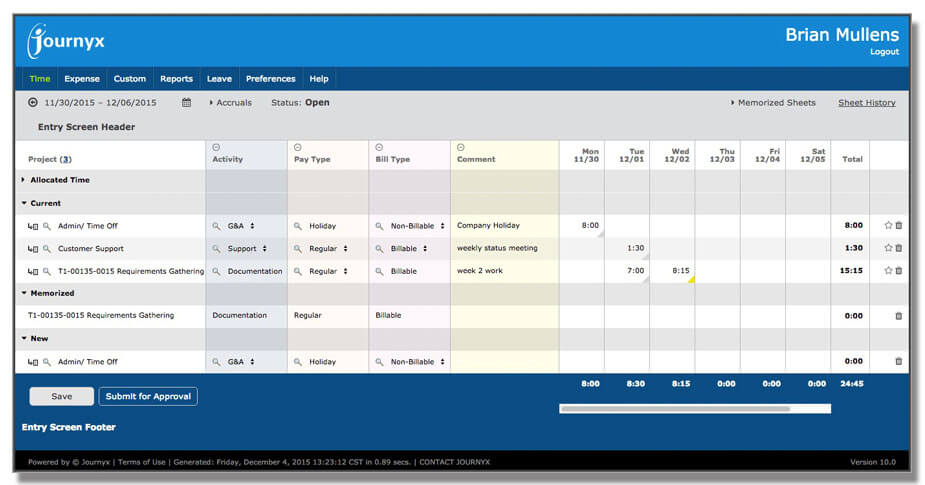Viewport: 925px width, 485px height.
Task: Delete the new Admin/Time Off row
Action: [898, 361]
